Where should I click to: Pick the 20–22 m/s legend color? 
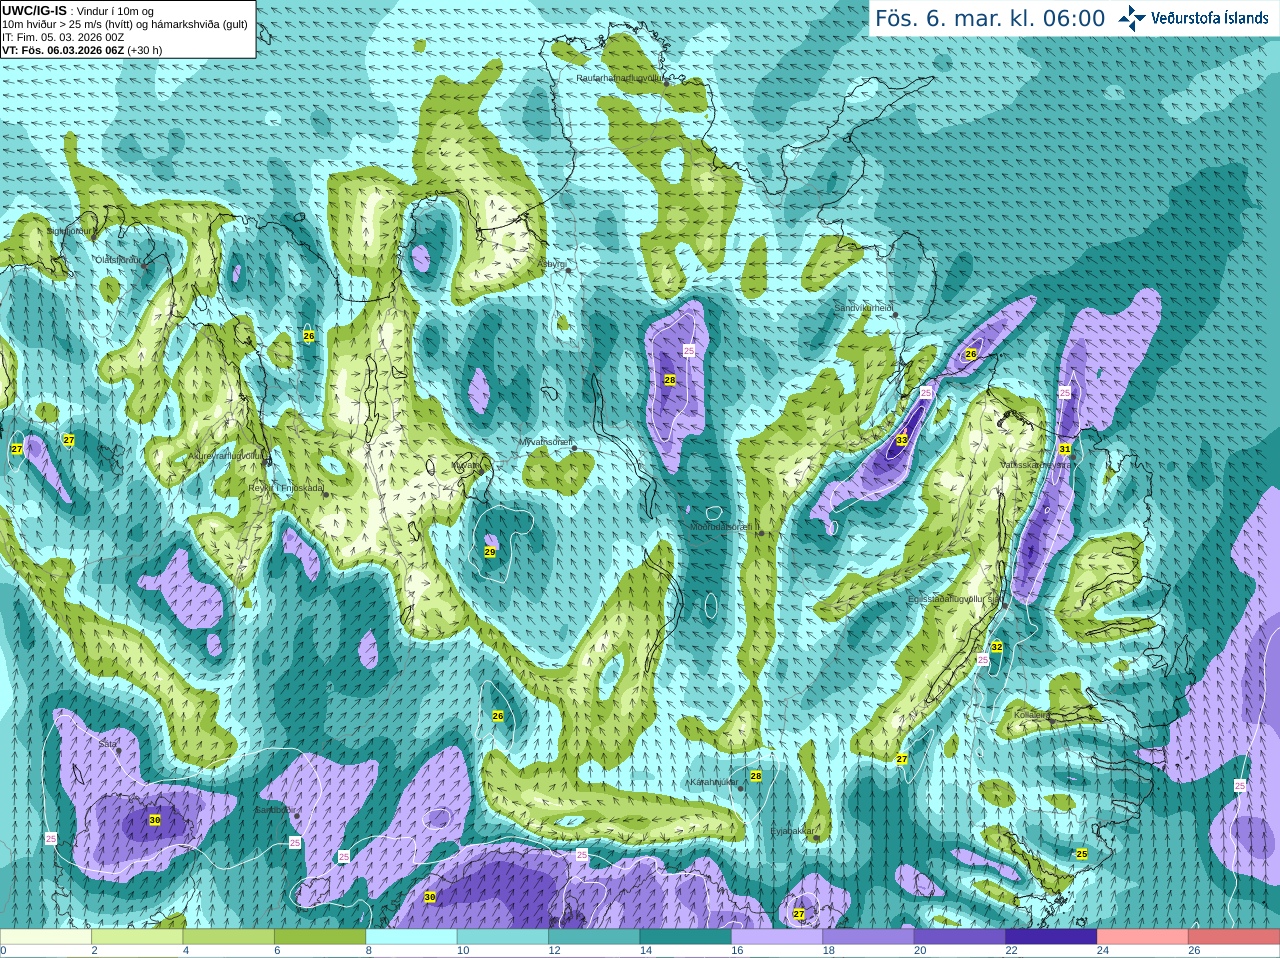click(960, 937)
